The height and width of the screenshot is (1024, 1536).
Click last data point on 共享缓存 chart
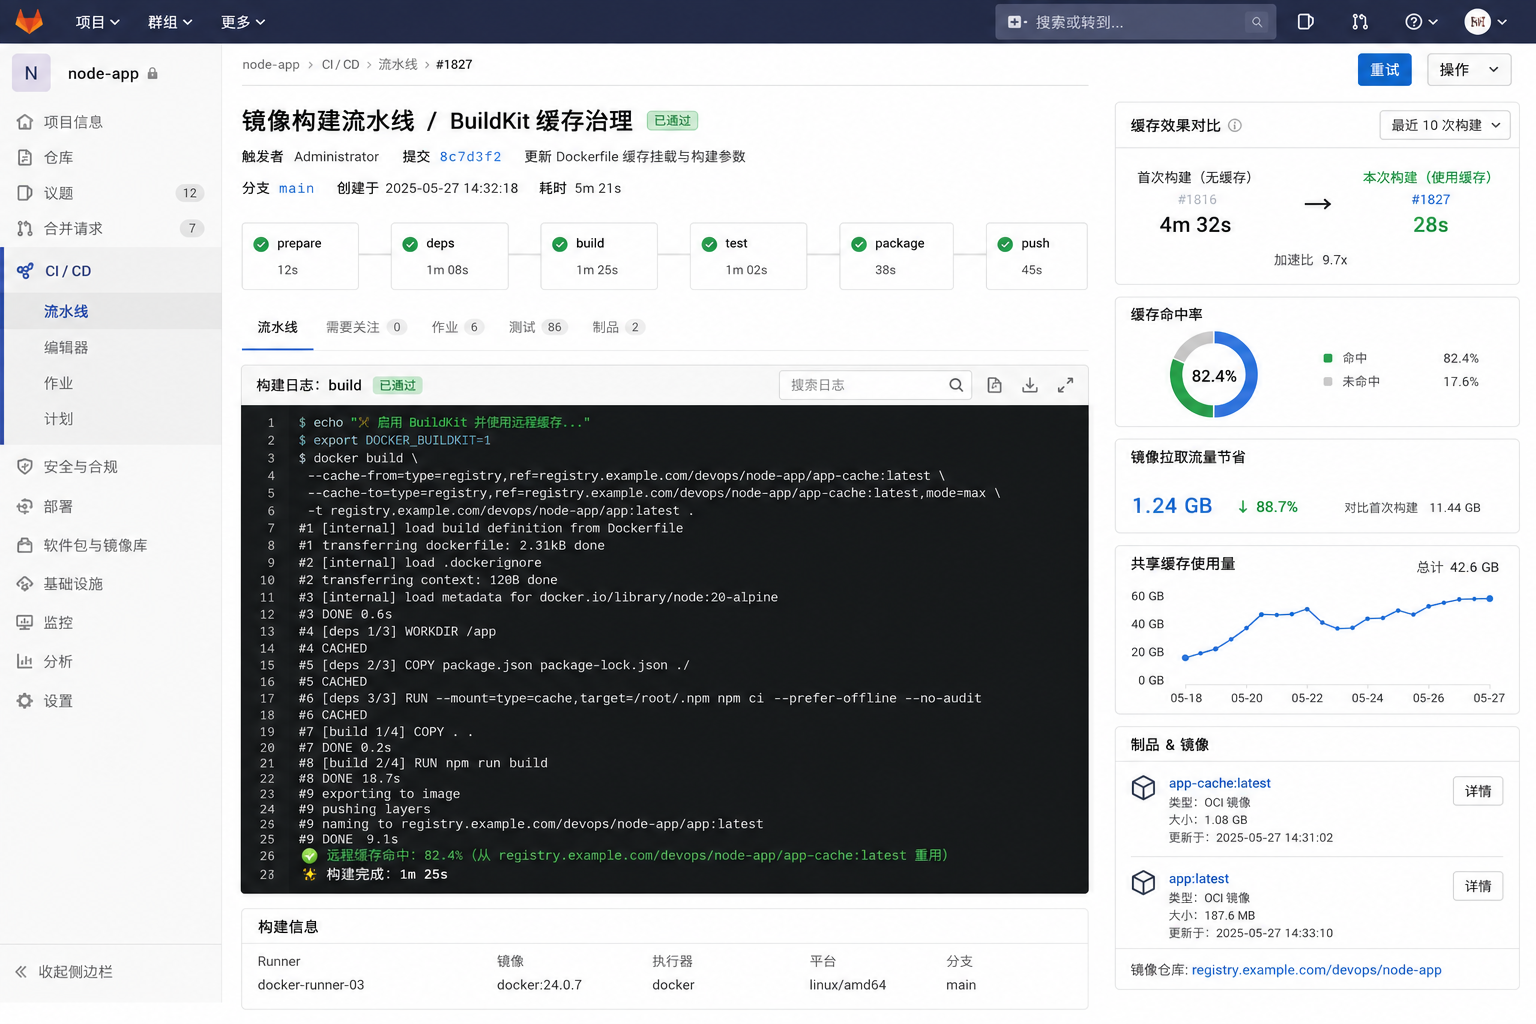tap(1490, 599)
